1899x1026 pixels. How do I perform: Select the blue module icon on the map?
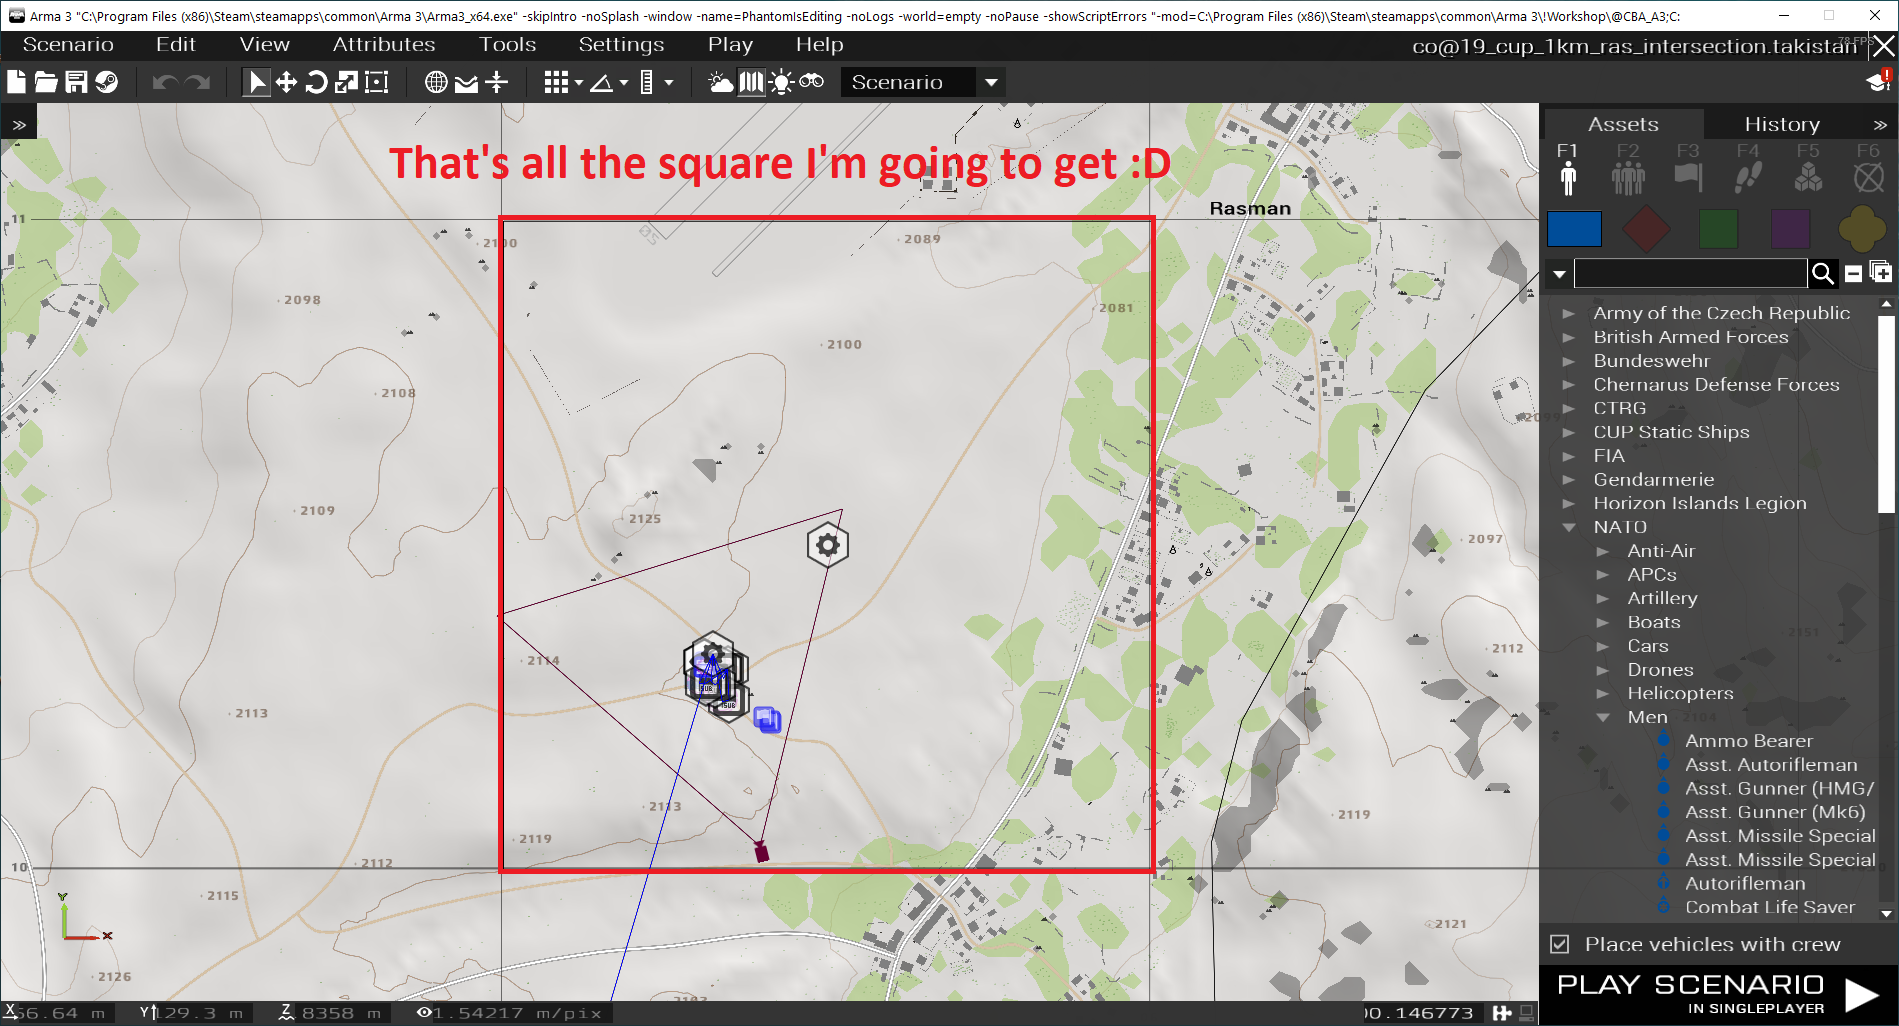(767, 719)
